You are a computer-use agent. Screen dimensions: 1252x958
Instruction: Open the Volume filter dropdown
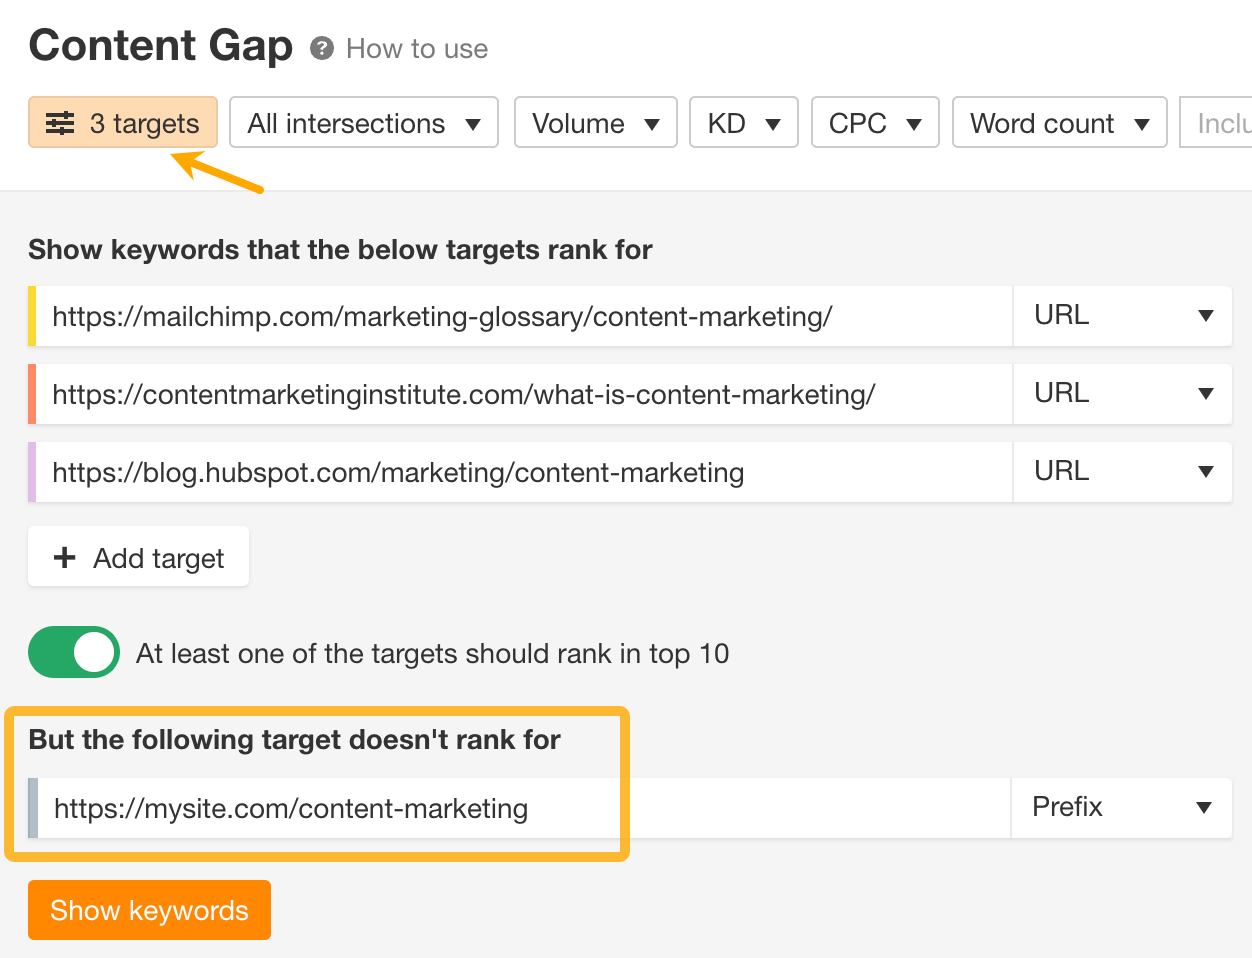click(x=595, y=122)
